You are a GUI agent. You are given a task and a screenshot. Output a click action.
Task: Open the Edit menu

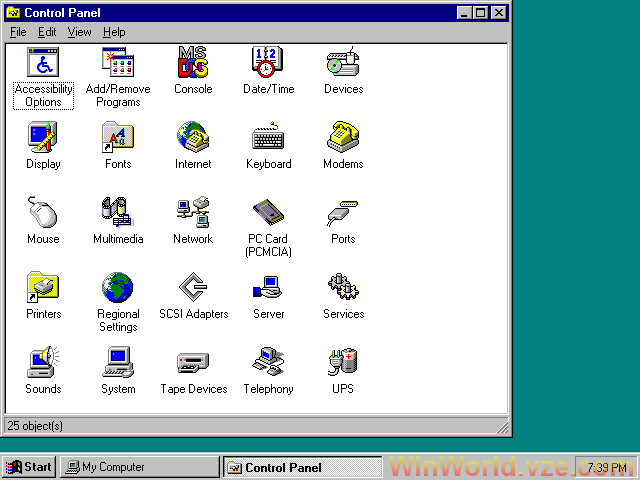tap(47, 32)
